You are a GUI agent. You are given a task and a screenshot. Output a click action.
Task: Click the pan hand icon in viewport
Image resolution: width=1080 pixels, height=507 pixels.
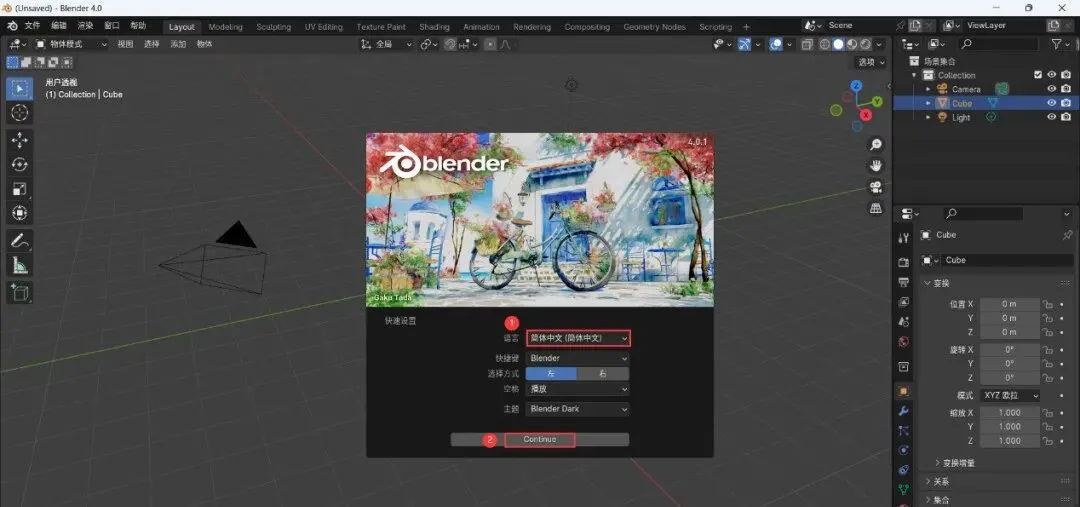click(876, 165)
